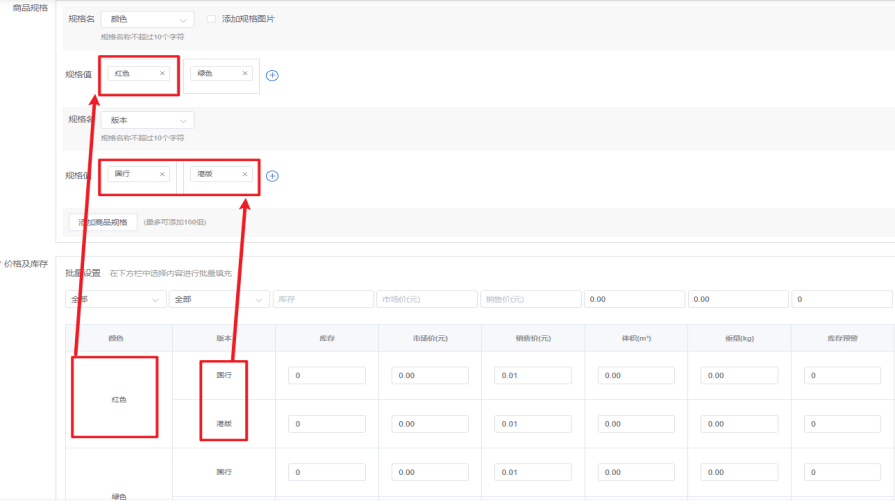This screenshot has width=895, height=504.
Task: Add a new version spec value with plus icon
Action: pyautogui.click(x=272, y=176)
